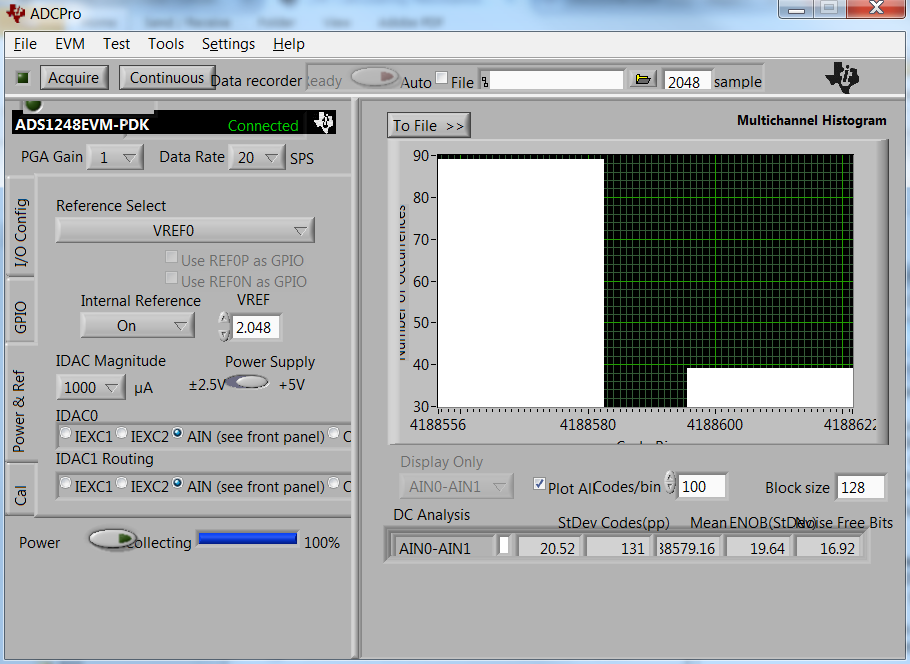This screenshot has height=664, width=910.
Task: Click the Texas Instruments logo in toolbar
Action: 842,77
